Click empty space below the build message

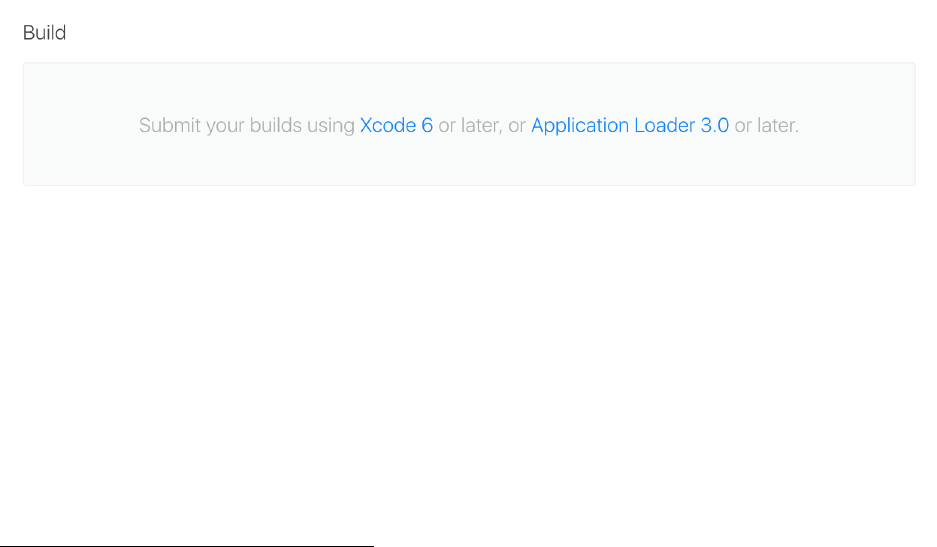coord(468,163)
